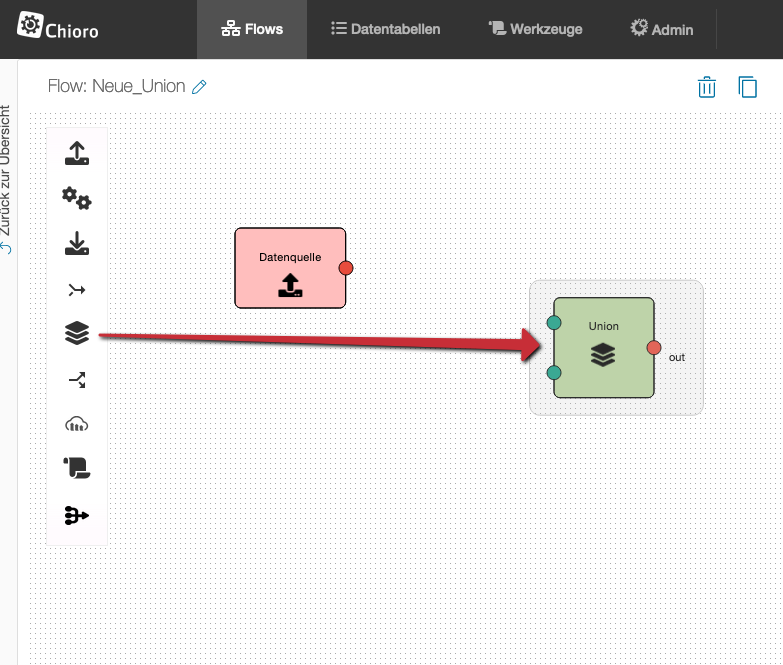This screenshot has width=783, height=665.
Task: Select the scroll script tool in palette
Action: pyautogui.click(x=77, y=469)
